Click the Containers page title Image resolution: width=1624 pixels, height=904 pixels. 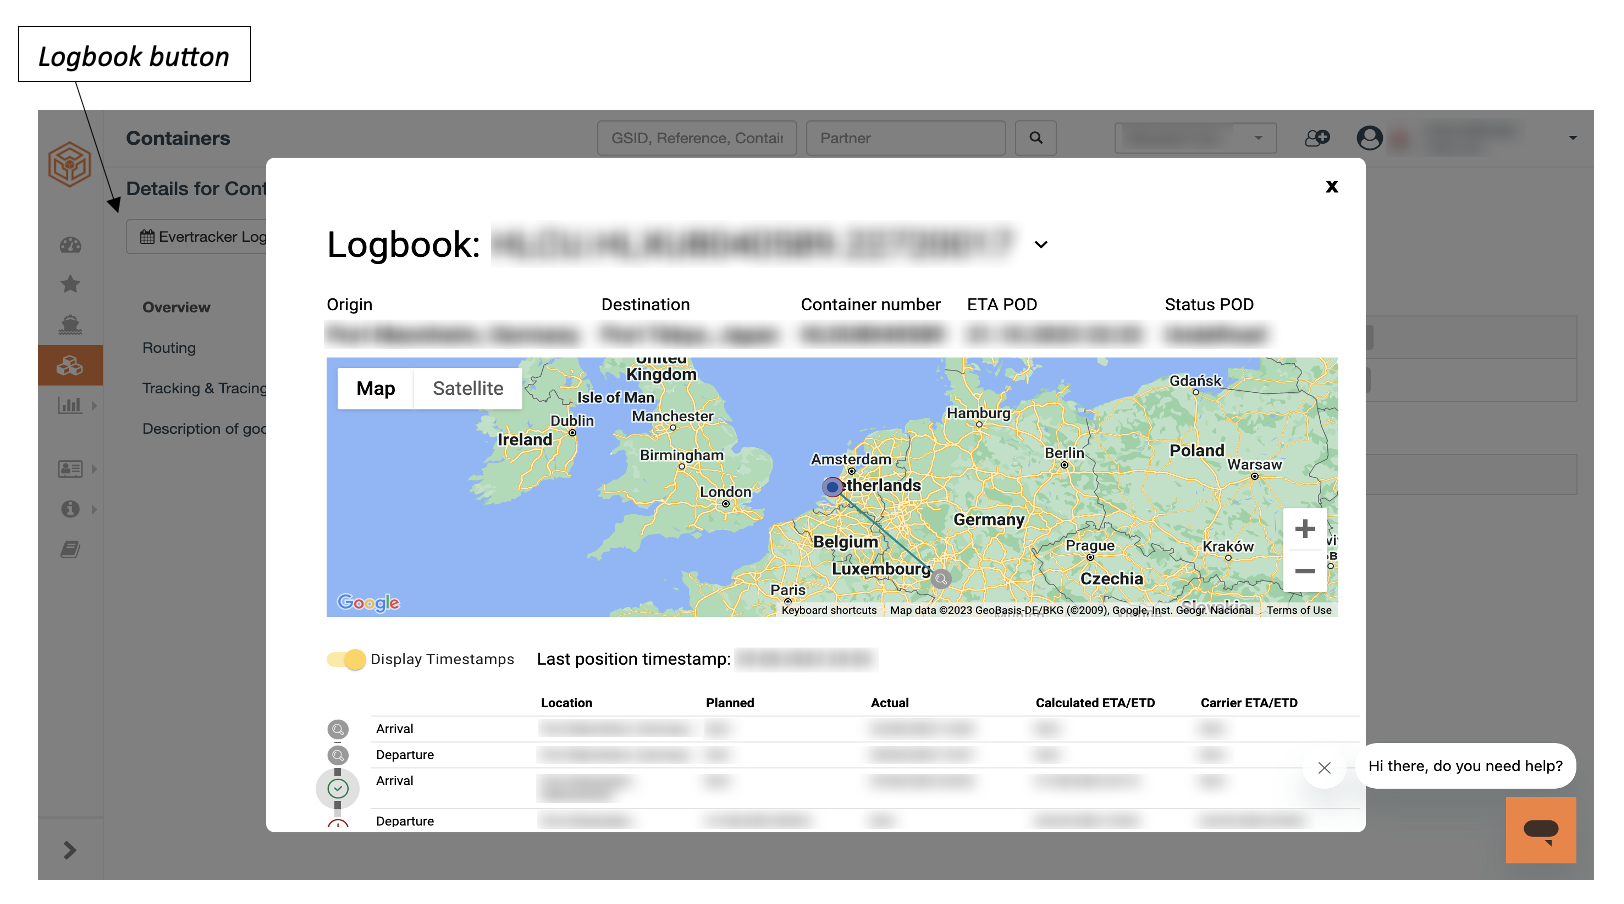(x=178, y=138)
